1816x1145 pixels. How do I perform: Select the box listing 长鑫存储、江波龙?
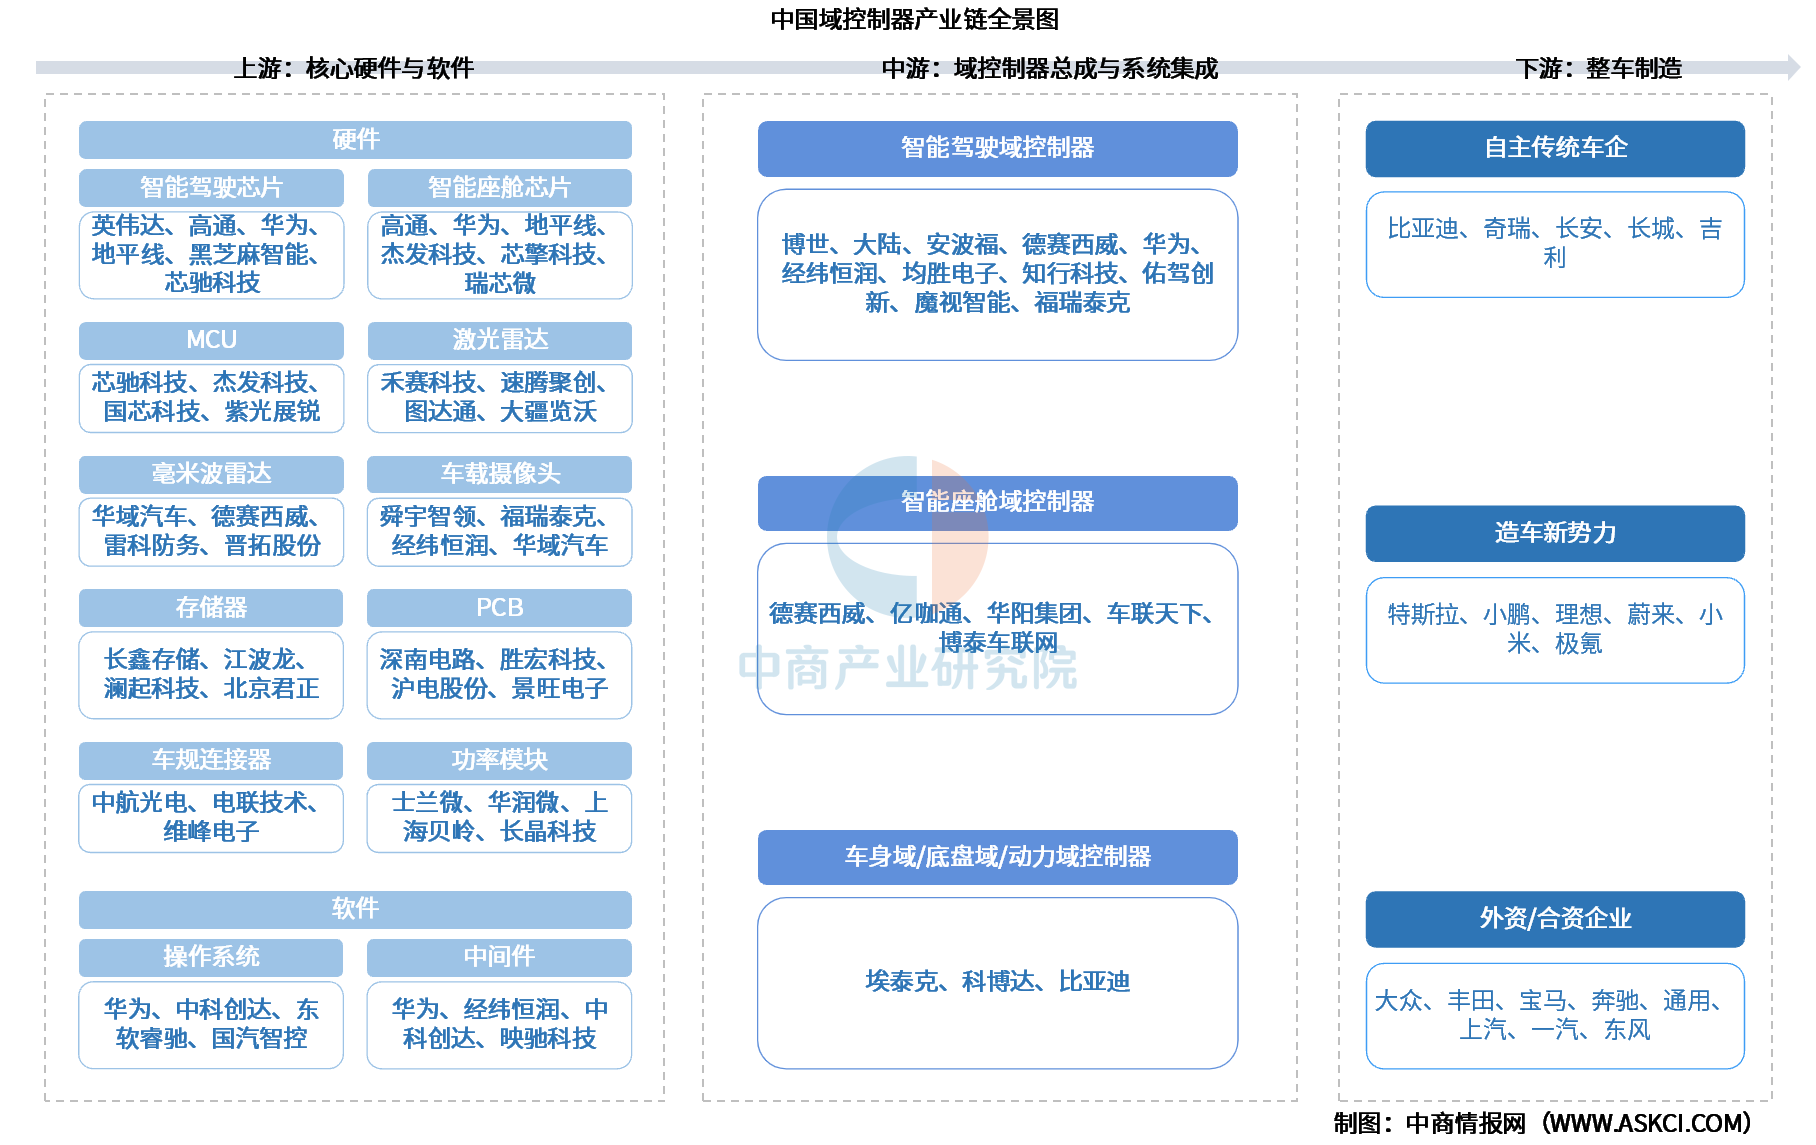coord(211,675)
